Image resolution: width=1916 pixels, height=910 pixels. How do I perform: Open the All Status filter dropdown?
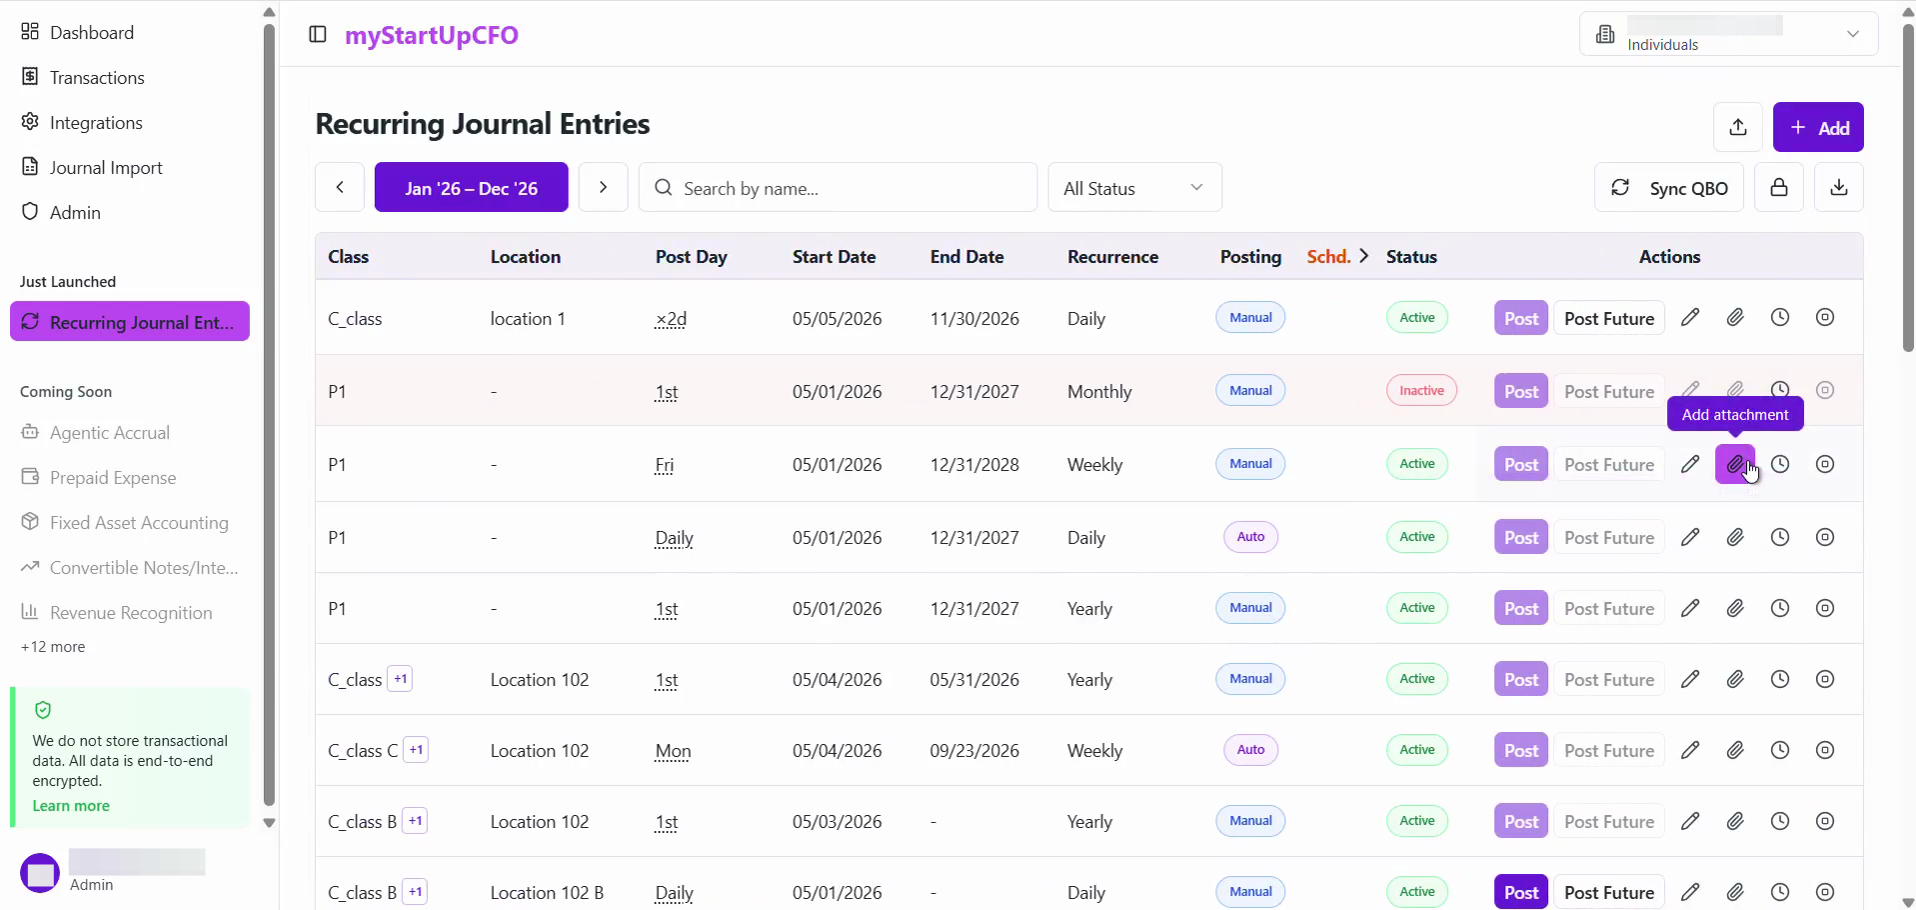(x=1135, y=187)
